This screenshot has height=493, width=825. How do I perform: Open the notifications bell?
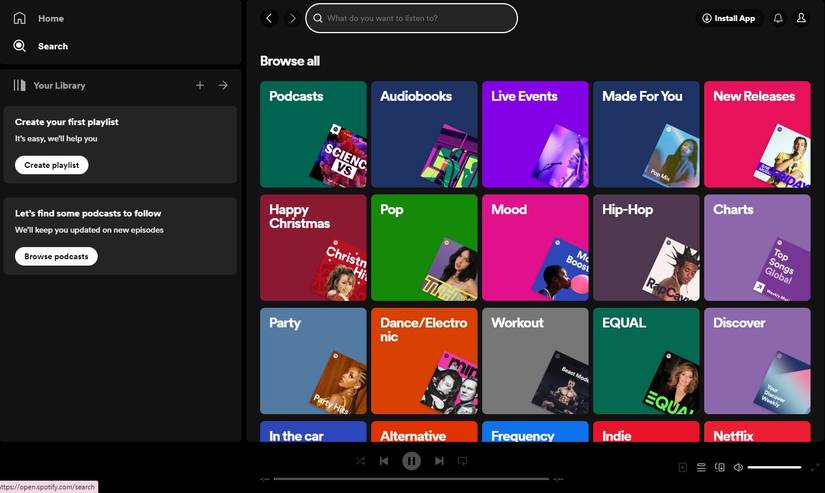click(778, 18)
